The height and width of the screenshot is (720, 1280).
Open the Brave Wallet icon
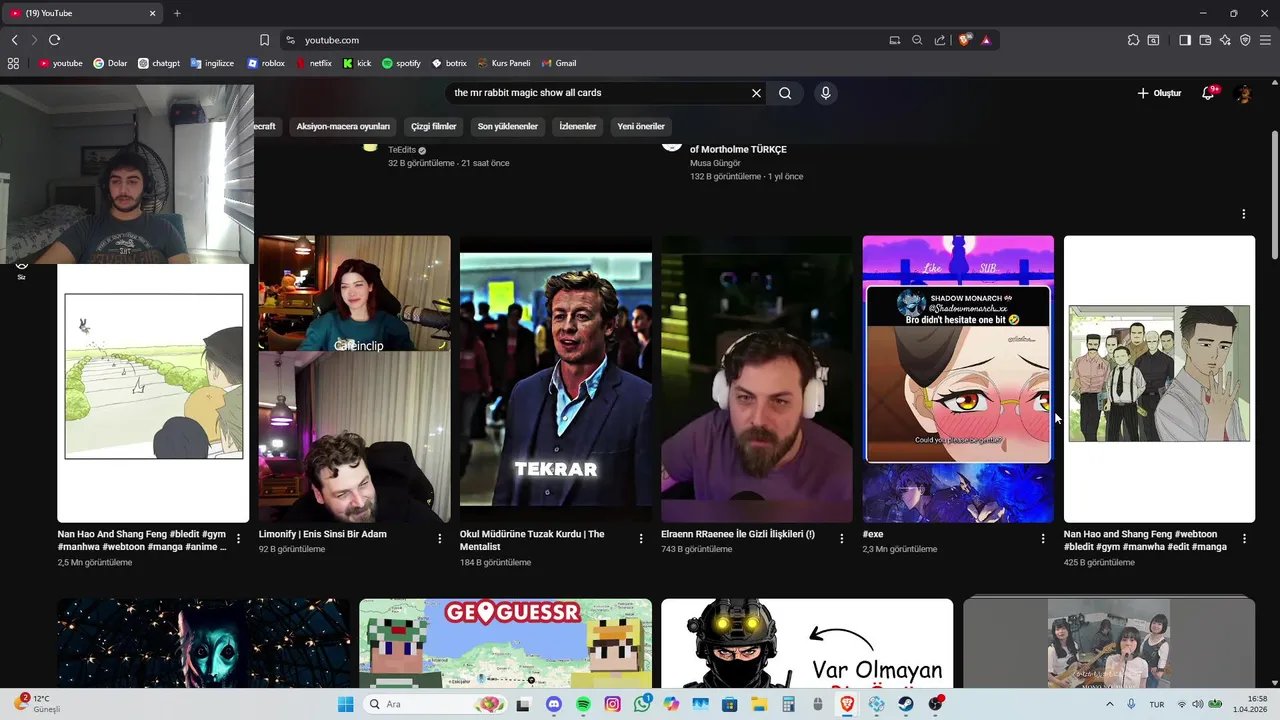click(x=1205, y=40)
